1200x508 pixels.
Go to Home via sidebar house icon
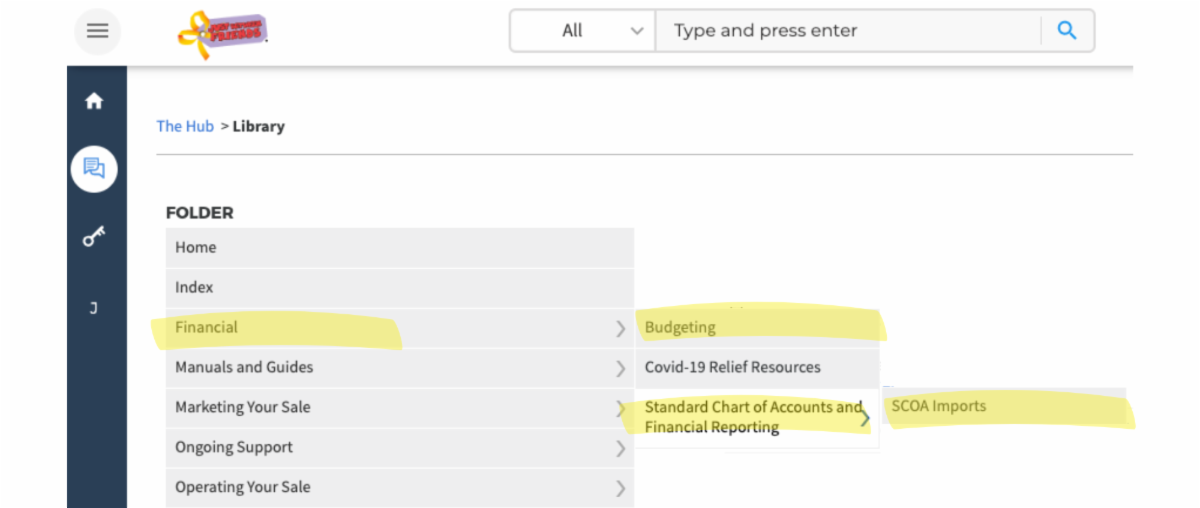click(94, 101)
